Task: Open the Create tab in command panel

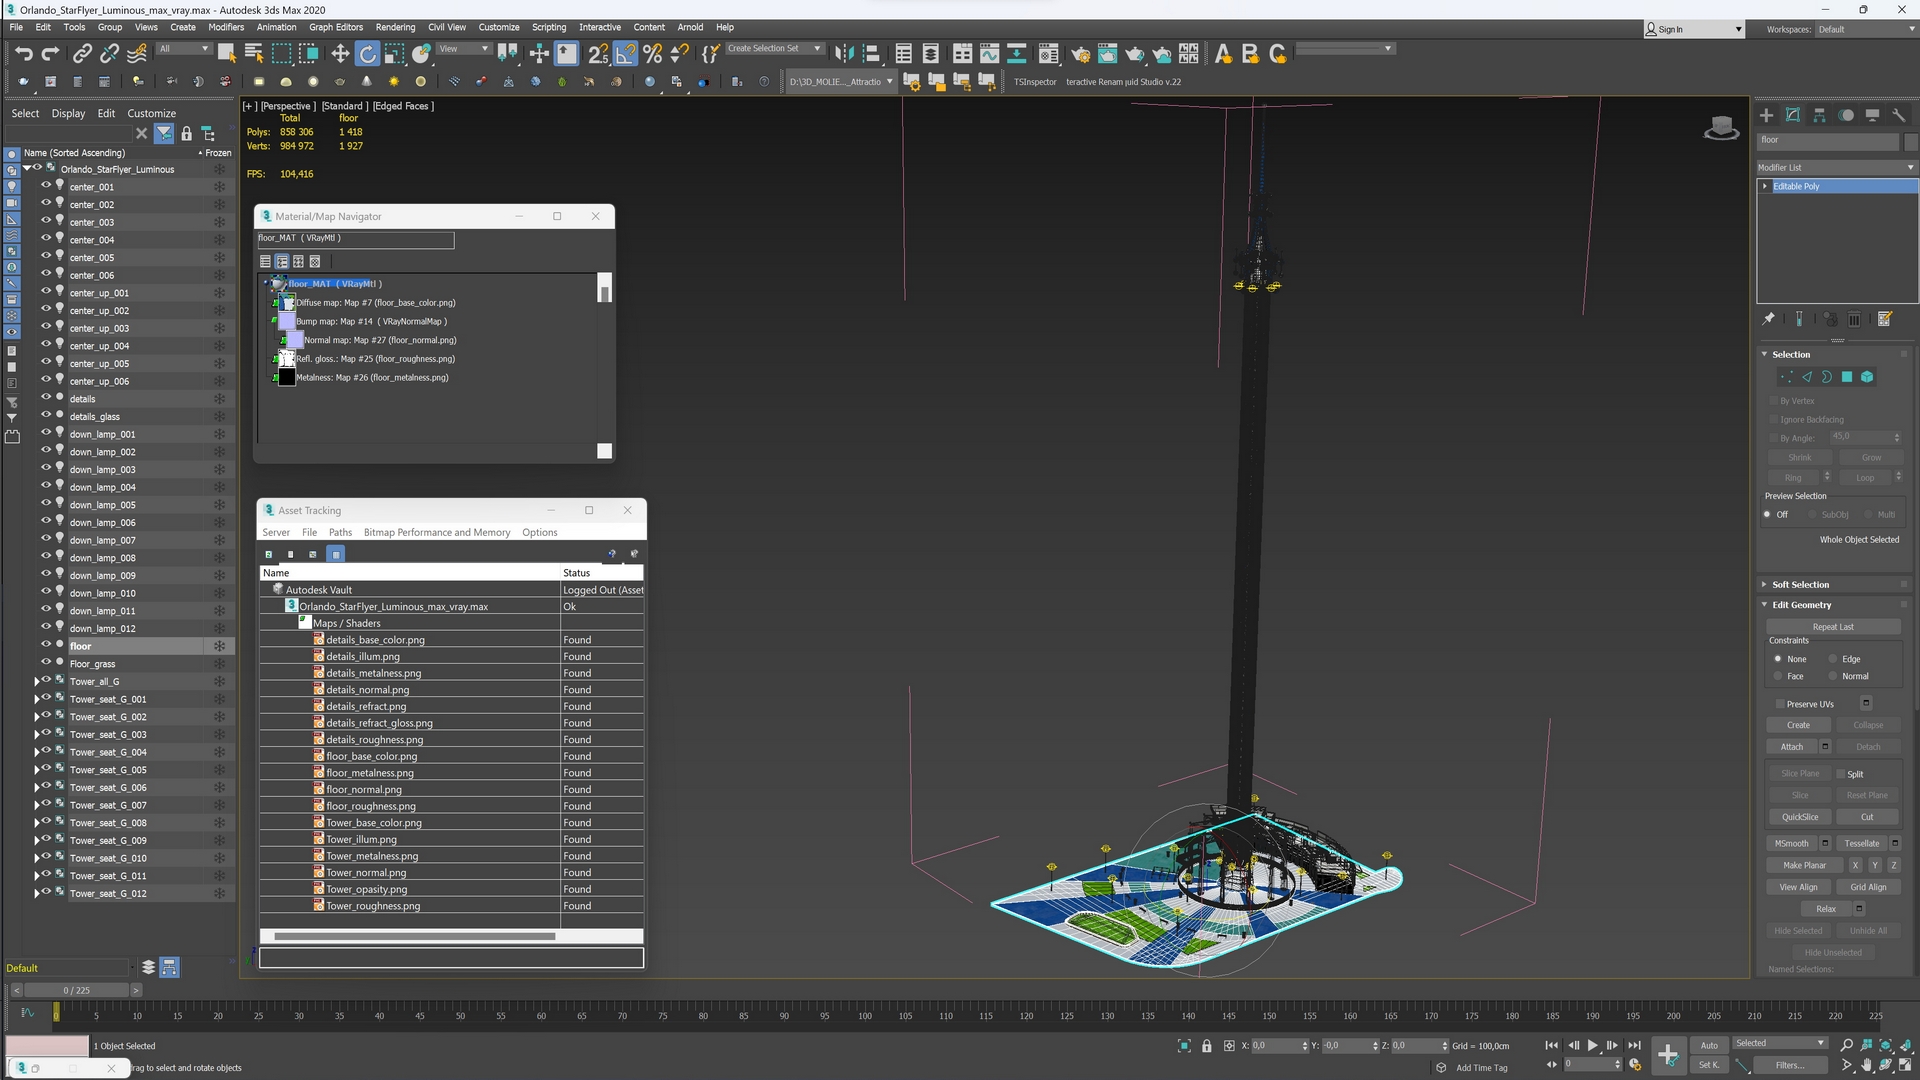Action: click(x=1766, y=116)
